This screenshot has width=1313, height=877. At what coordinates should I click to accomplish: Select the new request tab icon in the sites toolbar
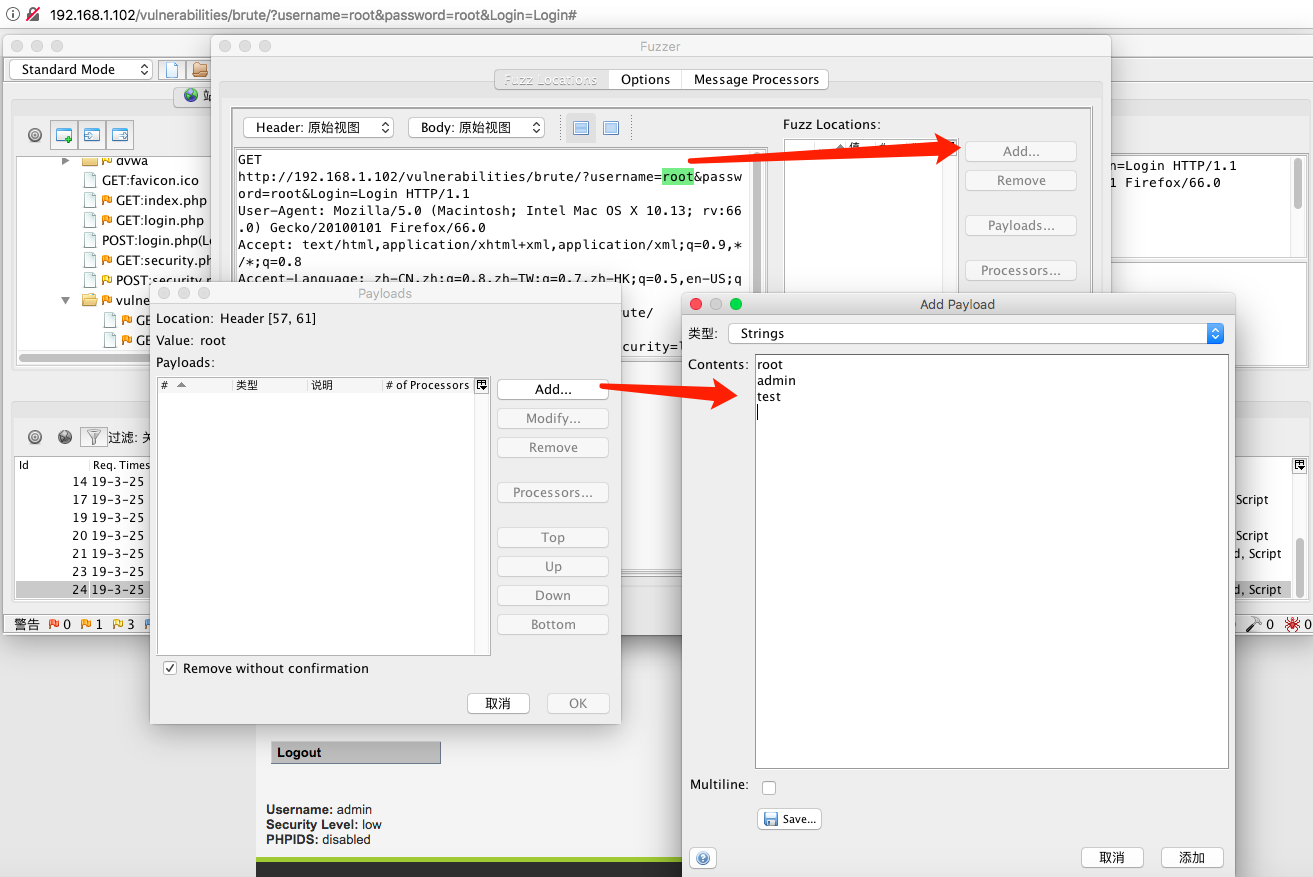click(63, 134)
